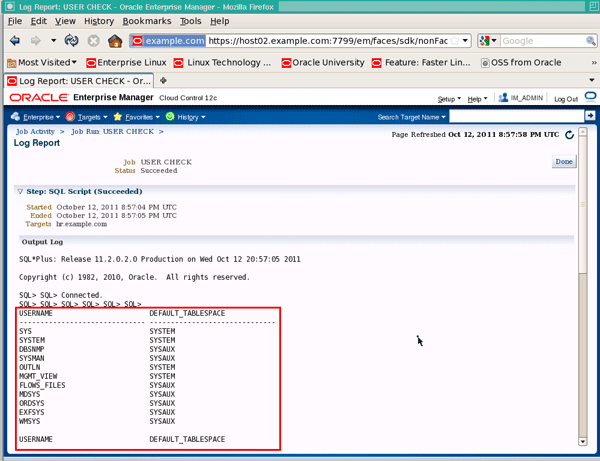Click the Done button

click(x=564, y=161)
